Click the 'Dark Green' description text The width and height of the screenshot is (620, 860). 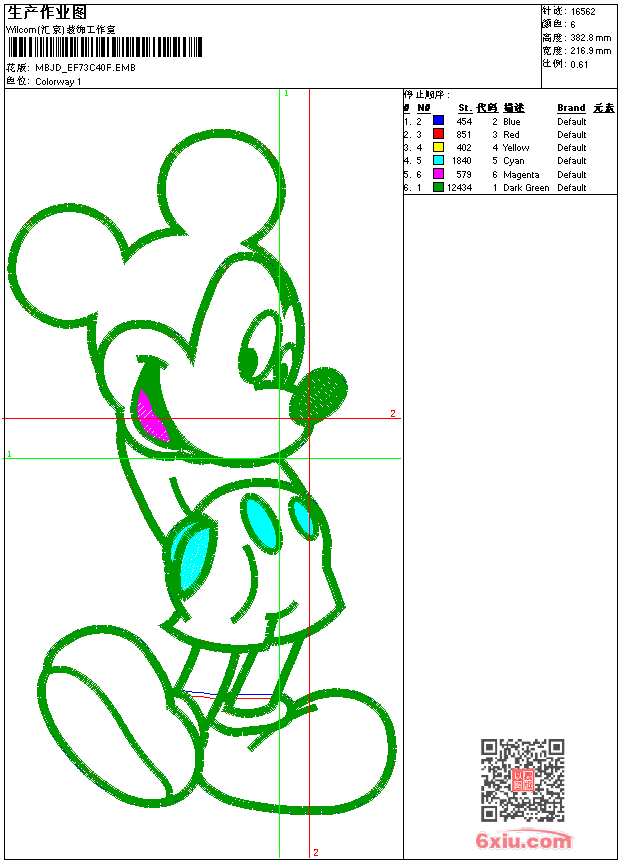[x=526, y=188]
